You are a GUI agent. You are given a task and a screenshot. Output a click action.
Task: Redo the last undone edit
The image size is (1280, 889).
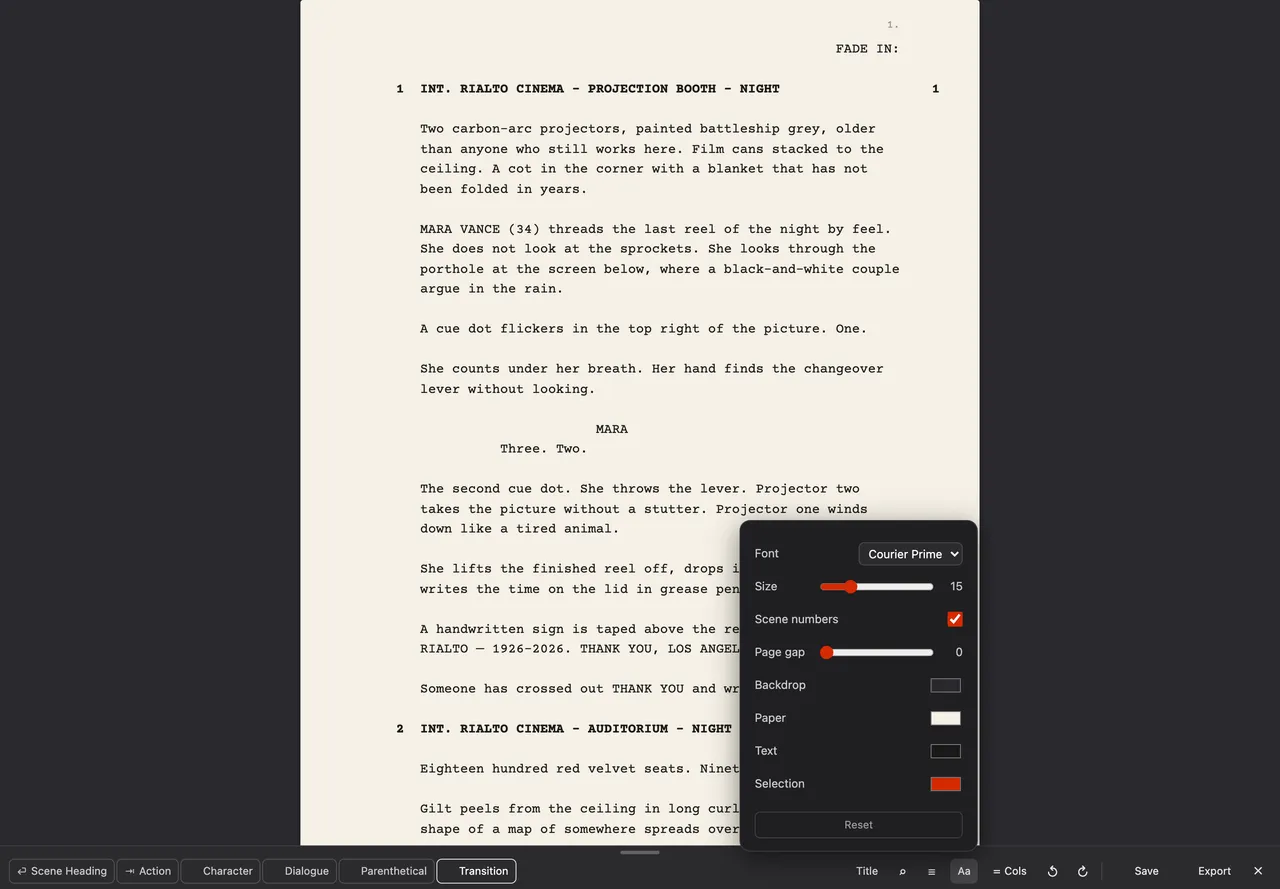(x=1082, y=871)
